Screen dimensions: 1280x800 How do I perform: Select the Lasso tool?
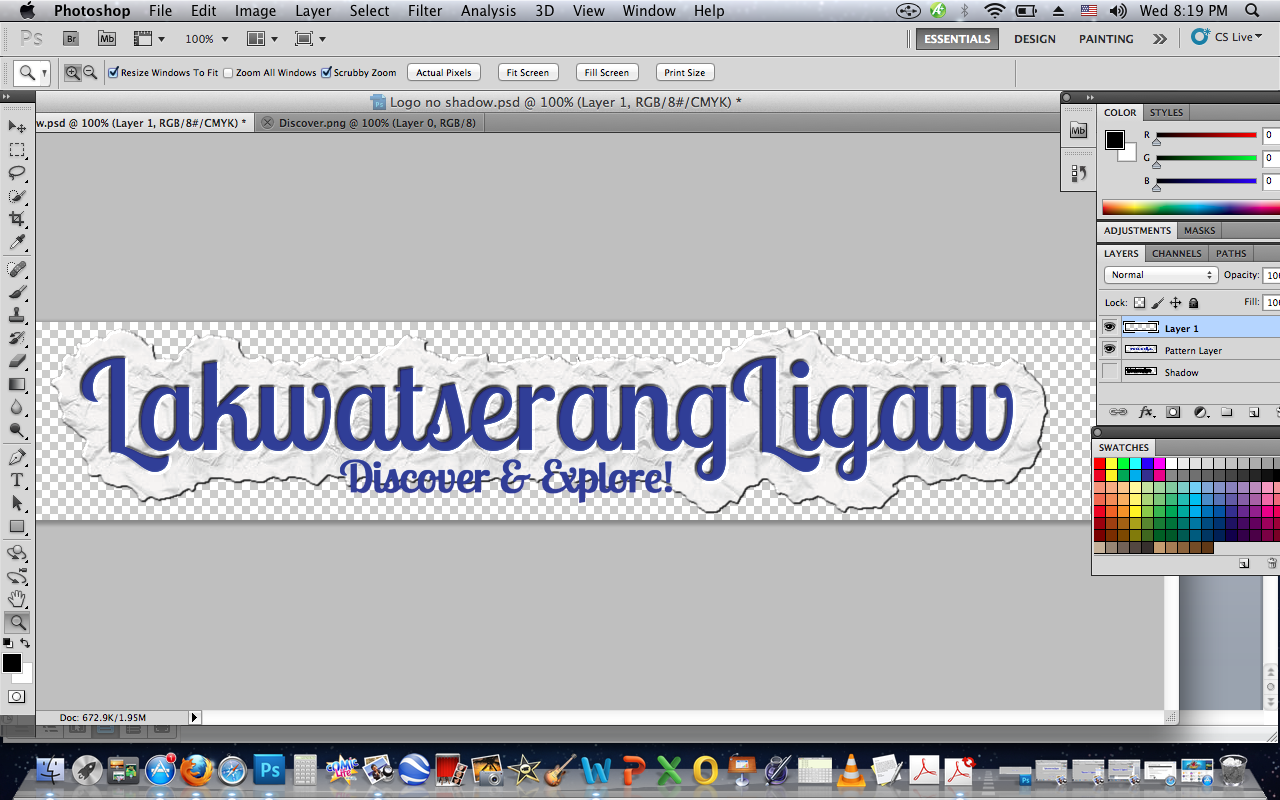(x=16, y=173)
